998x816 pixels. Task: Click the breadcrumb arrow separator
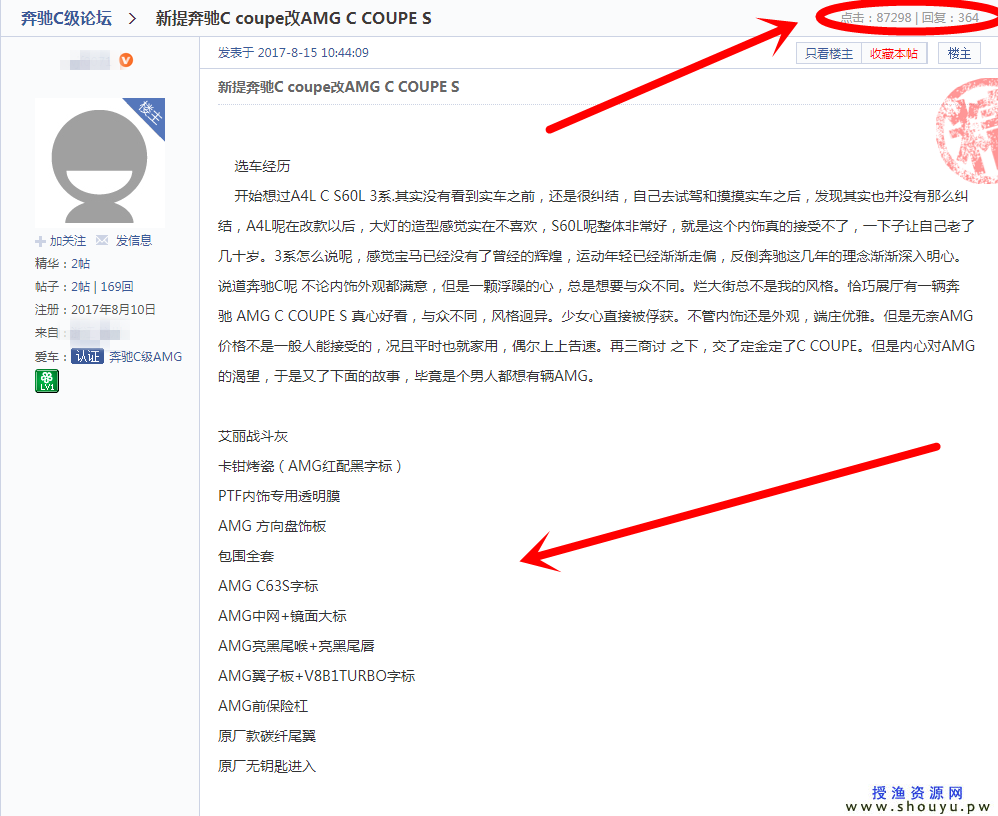132,18
